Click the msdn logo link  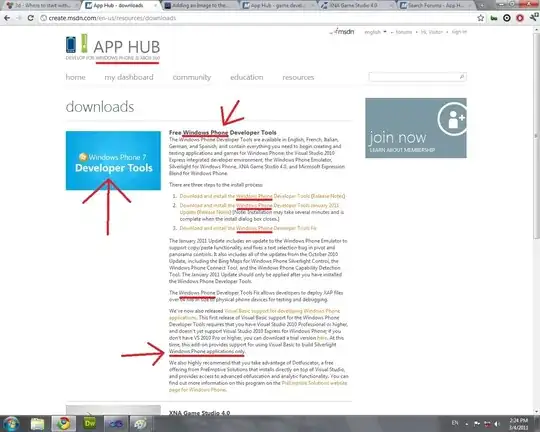pyautogui.click(x=342, y=32)
